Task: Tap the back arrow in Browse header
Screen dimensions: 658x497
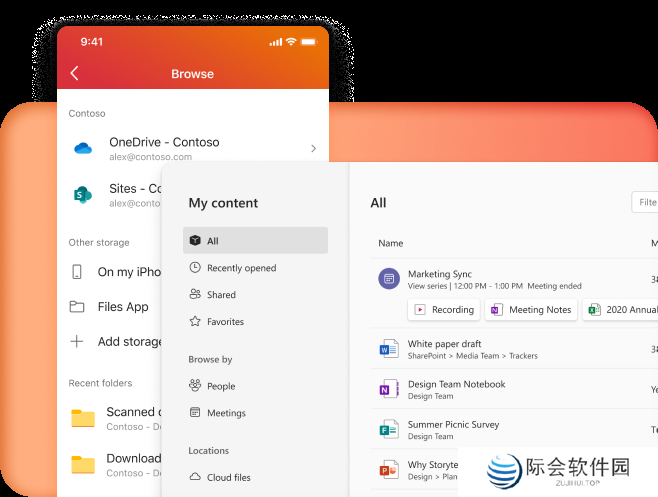Action: click(x=75, y=74)
